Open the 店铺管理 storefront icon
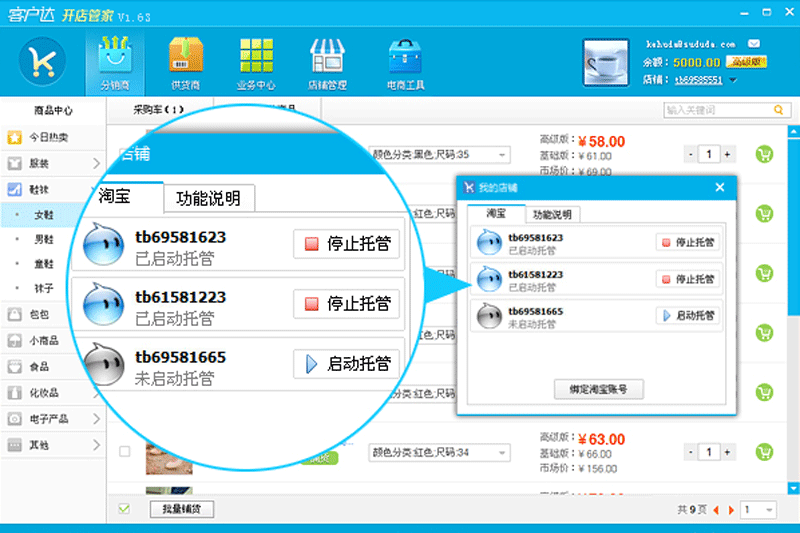Viewport: 800px width, 533px height. pyautogui.click(x=327, y=55)
